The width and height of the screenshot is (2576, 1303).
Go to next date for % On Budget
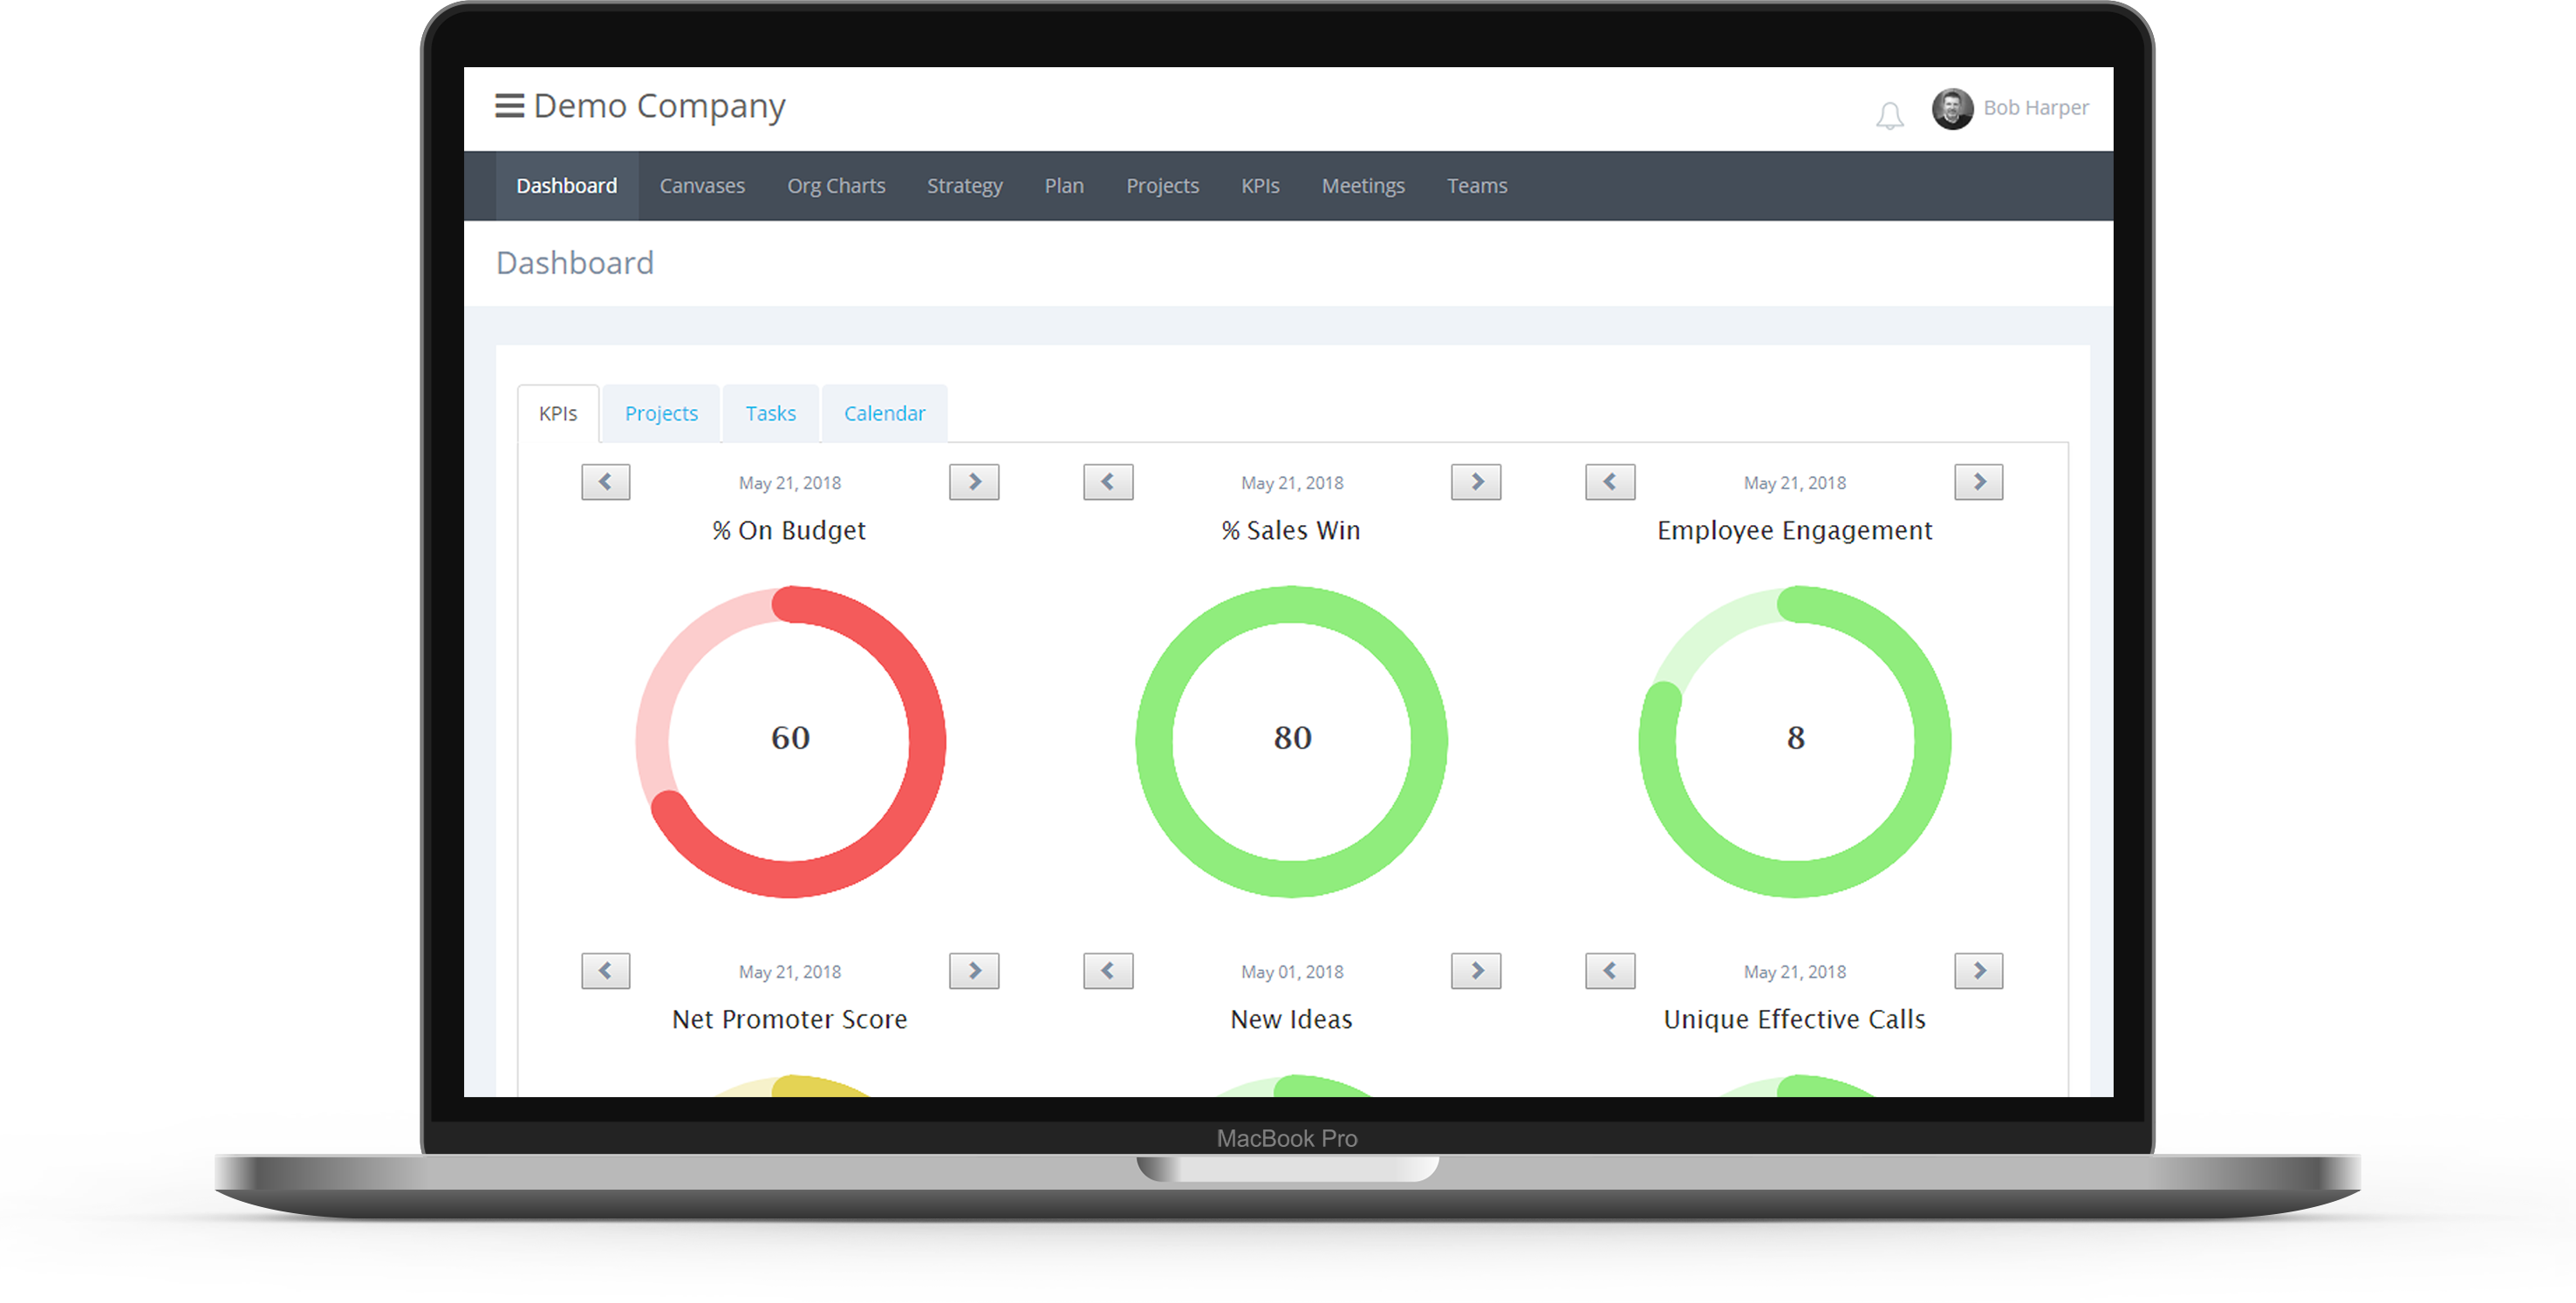point(974,482)
